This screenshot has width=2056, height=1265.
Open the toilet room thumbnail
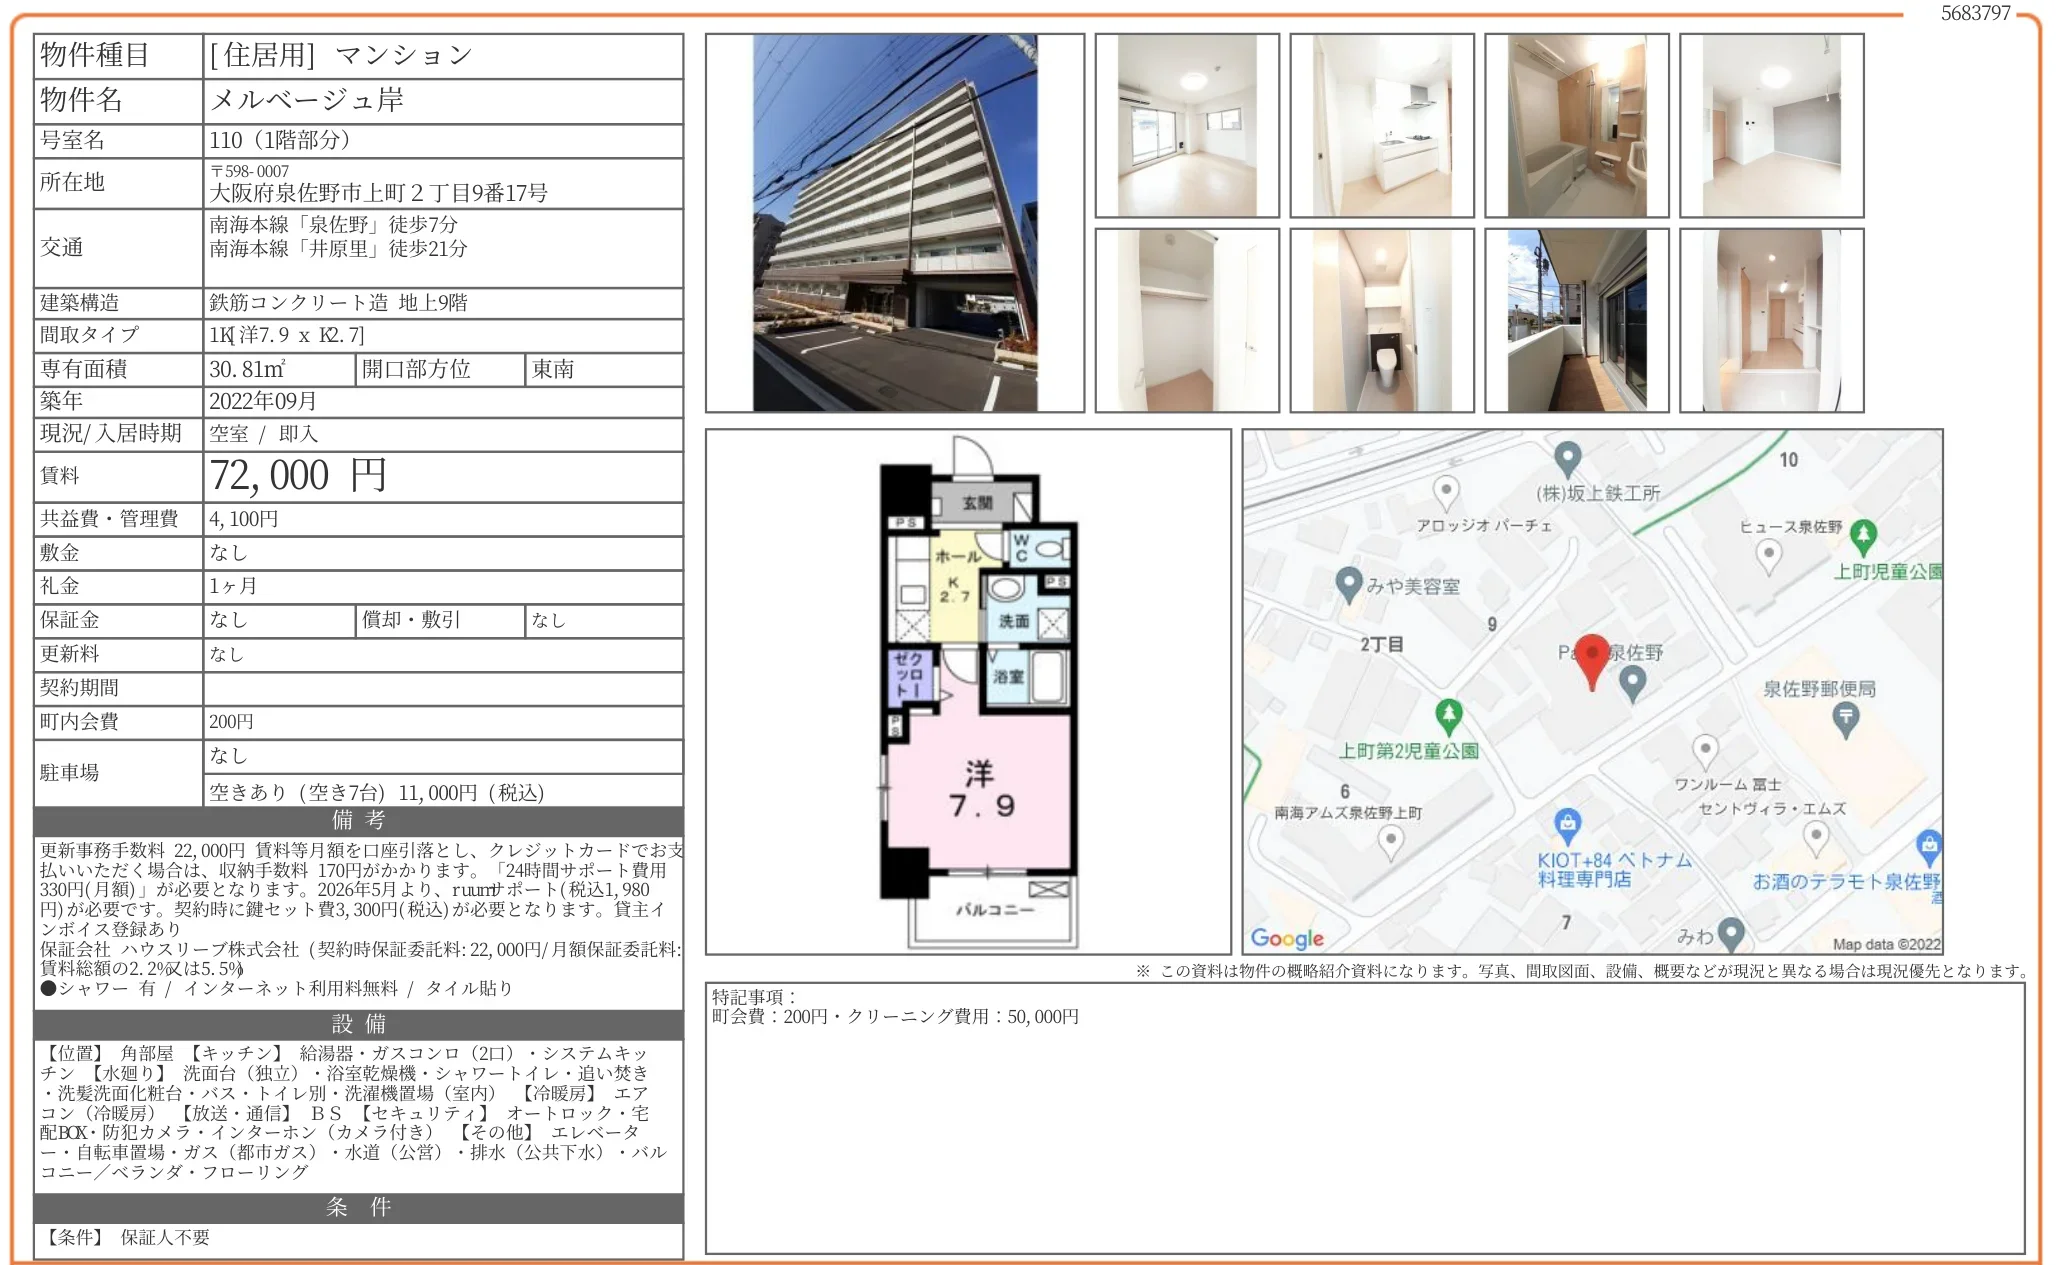tap(1381, 320)
